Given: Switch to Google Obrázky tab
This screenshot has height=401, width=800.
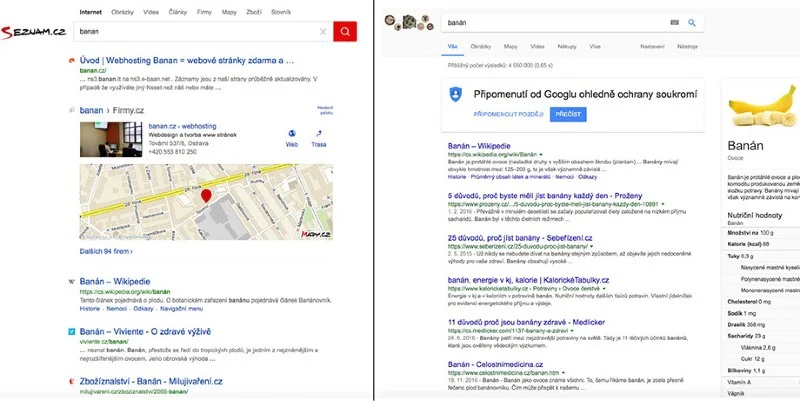Looking at the screenshot, I should (x=480, y=46).
